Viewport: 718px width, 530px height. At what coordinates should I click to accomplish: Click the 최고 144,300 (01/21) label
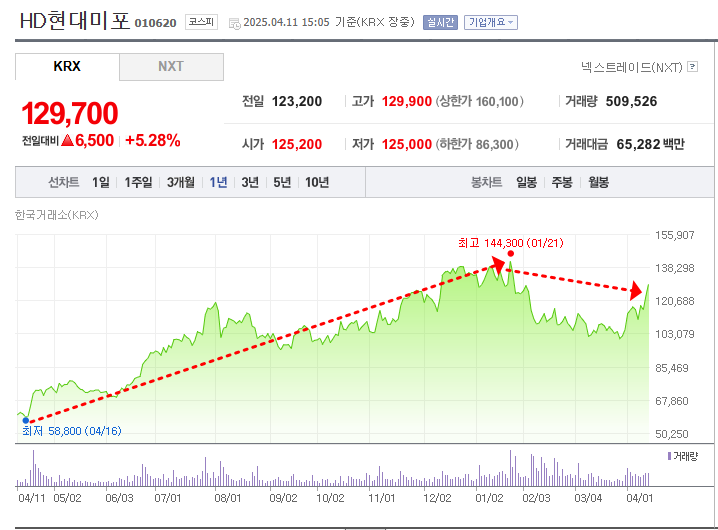511,243
